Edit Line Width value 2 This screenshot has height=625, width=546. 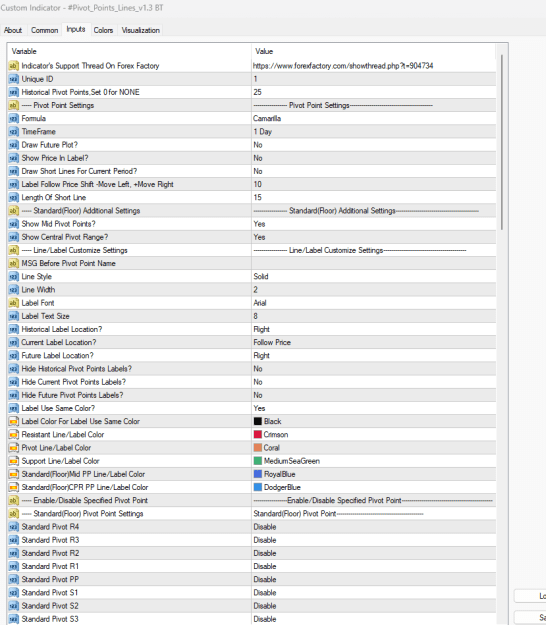[x=374, y=289]
